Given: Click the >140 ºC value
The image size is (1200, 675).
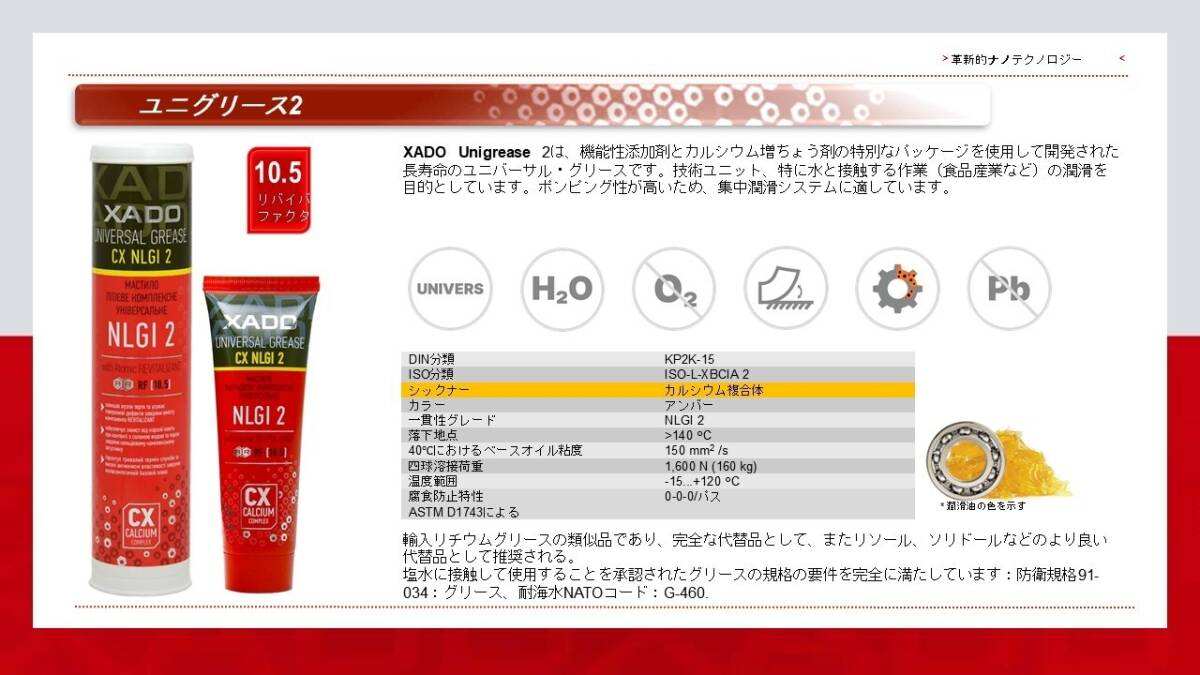Looking at the screenshot, I should point(688,435).
